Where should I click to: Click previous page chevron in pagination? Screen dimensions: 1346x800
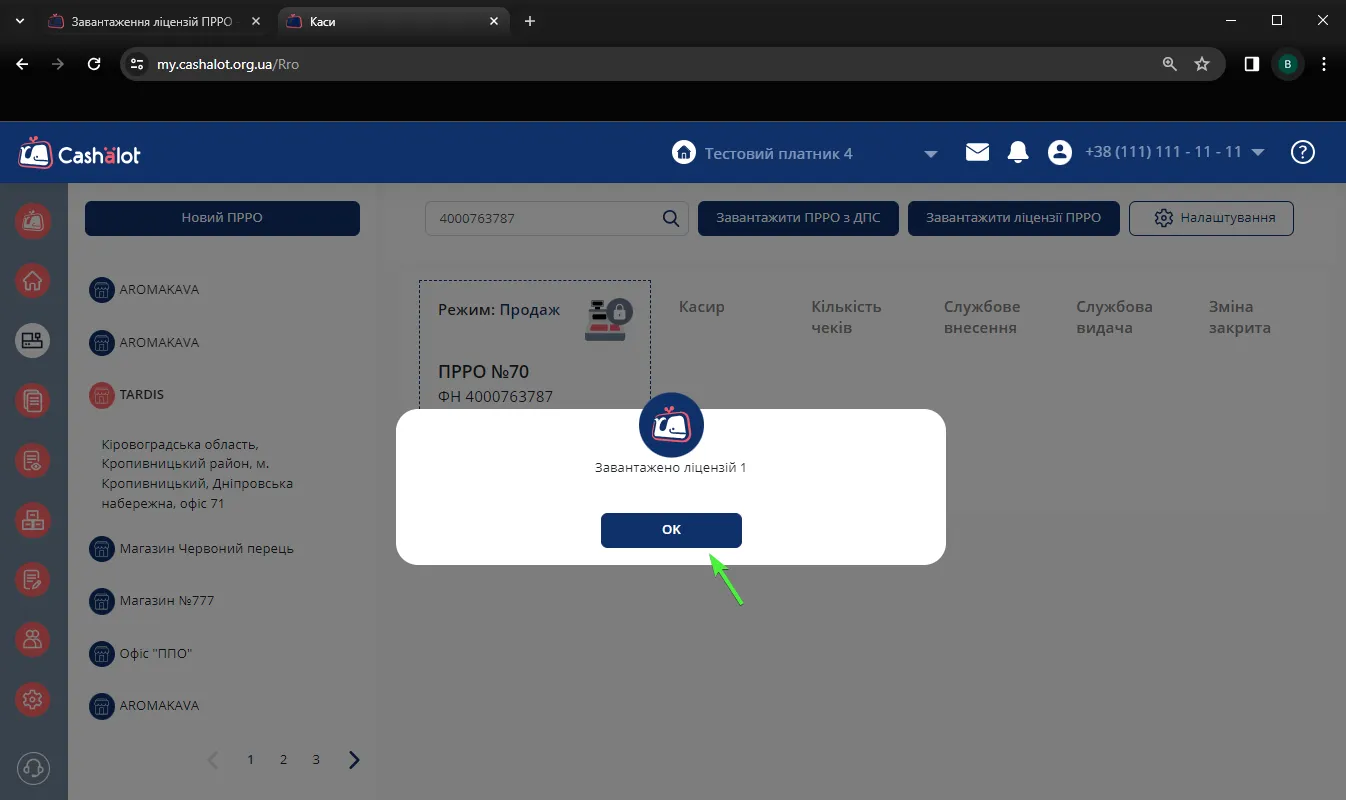tap(213, 760)
